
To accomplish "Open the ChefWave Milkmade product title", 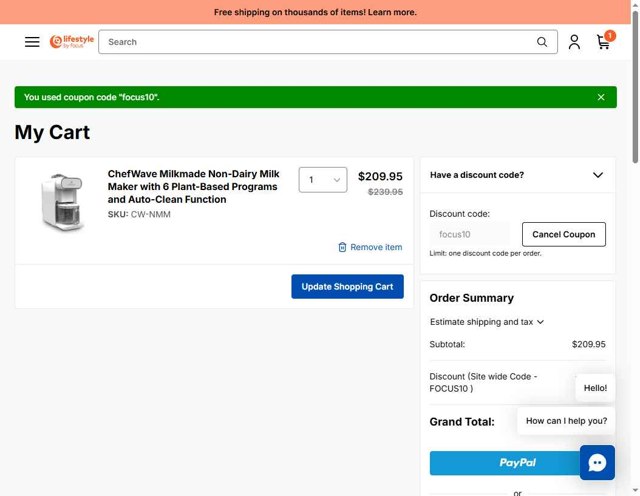I will 193,187.
